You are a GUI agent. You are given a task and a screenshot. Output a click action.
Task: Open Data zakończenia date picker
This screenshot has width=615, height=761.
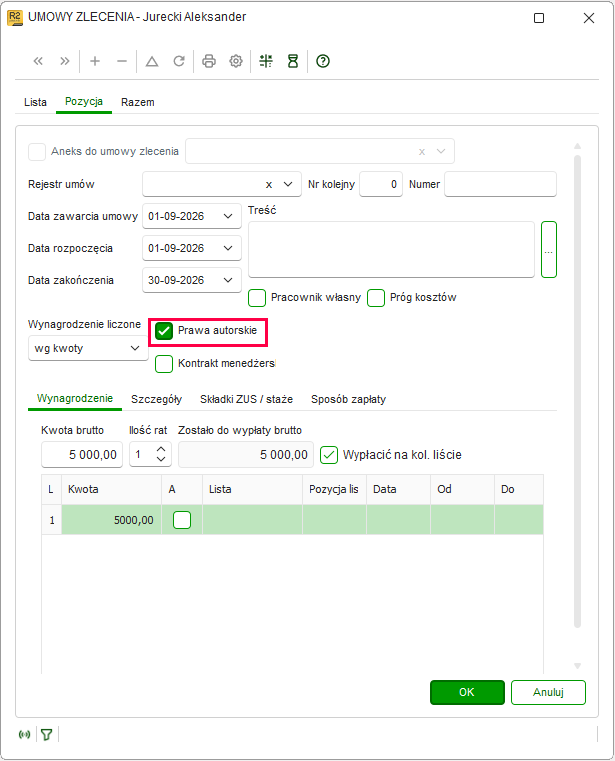click(228, 280)
